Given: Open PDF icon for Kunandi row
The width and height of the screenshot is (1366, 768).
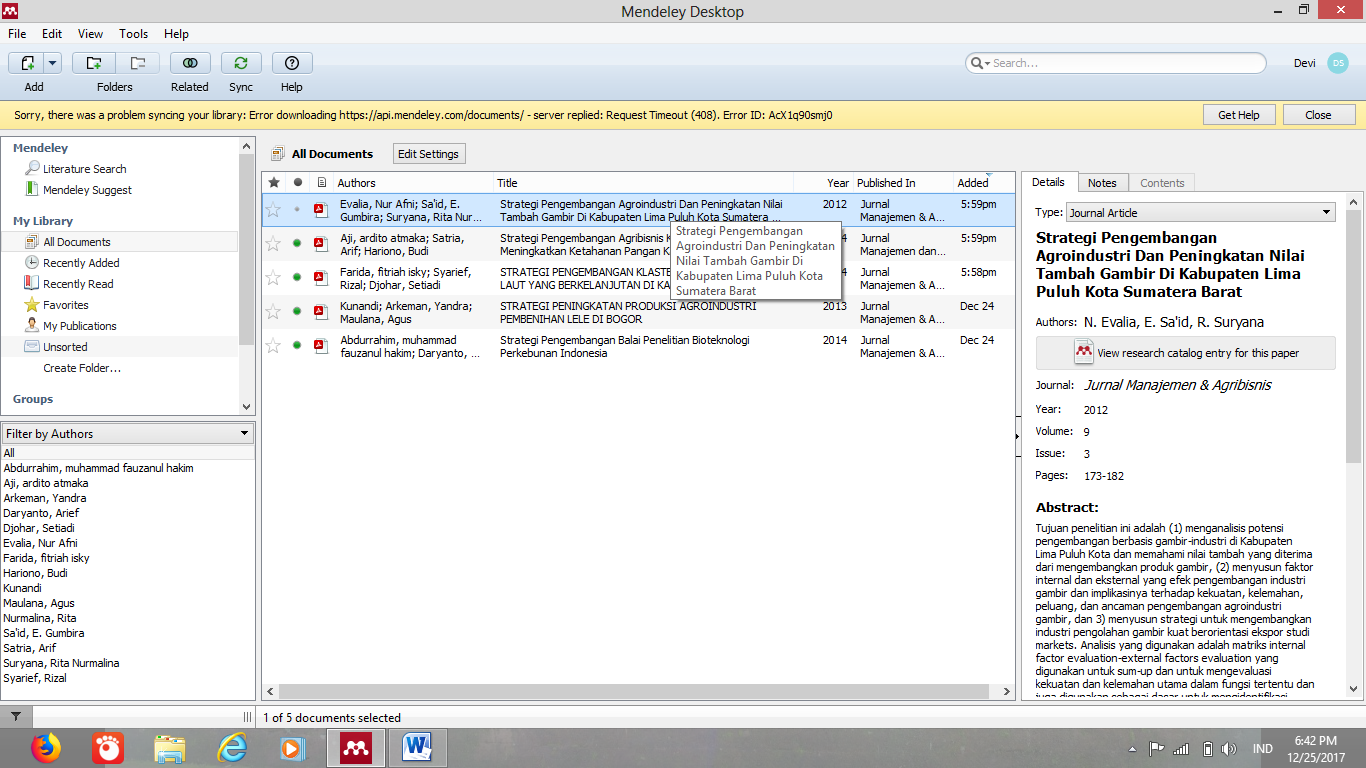Looking at the screenshot, I should [321, 312].
